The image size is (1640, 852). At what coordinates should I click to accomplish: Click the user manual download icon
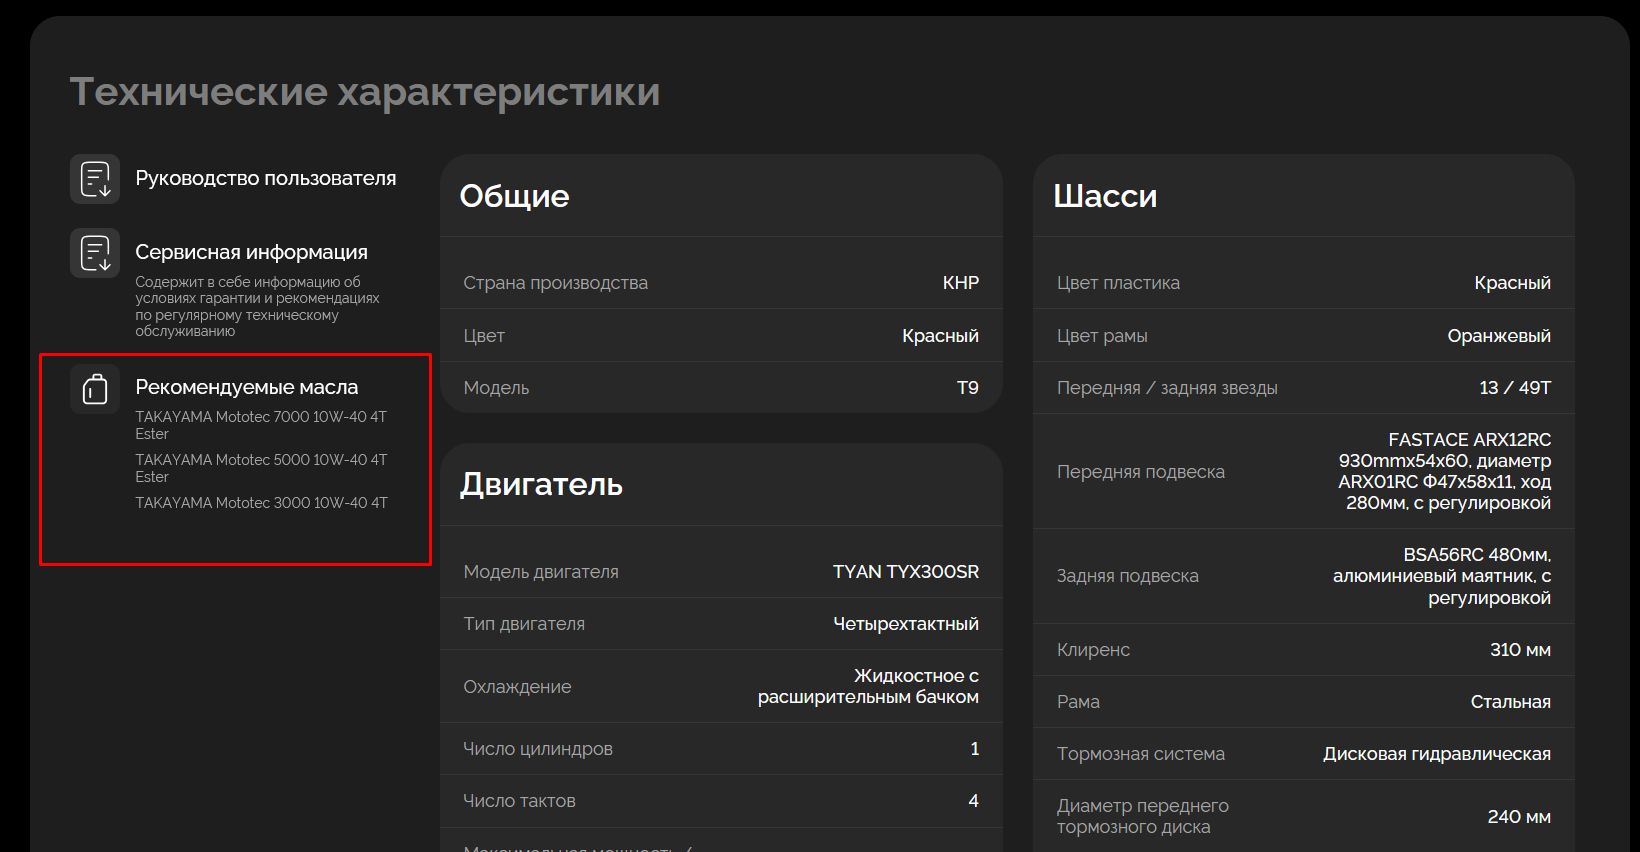[95, 179]
